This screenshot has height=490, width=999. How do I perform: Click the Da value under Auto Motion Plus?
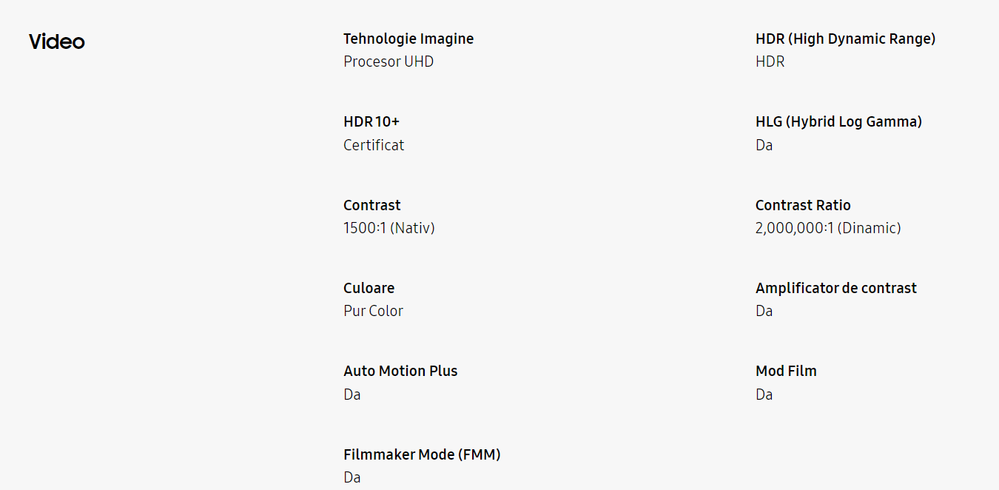[x=352, y=394]
